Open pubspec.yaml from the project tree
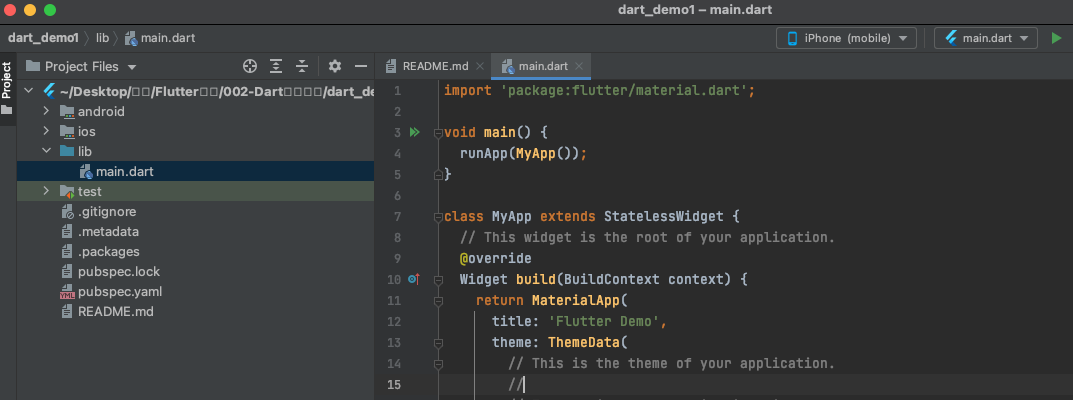Image resolution: width=1073 pixels, height=400 pixels. 119,291
